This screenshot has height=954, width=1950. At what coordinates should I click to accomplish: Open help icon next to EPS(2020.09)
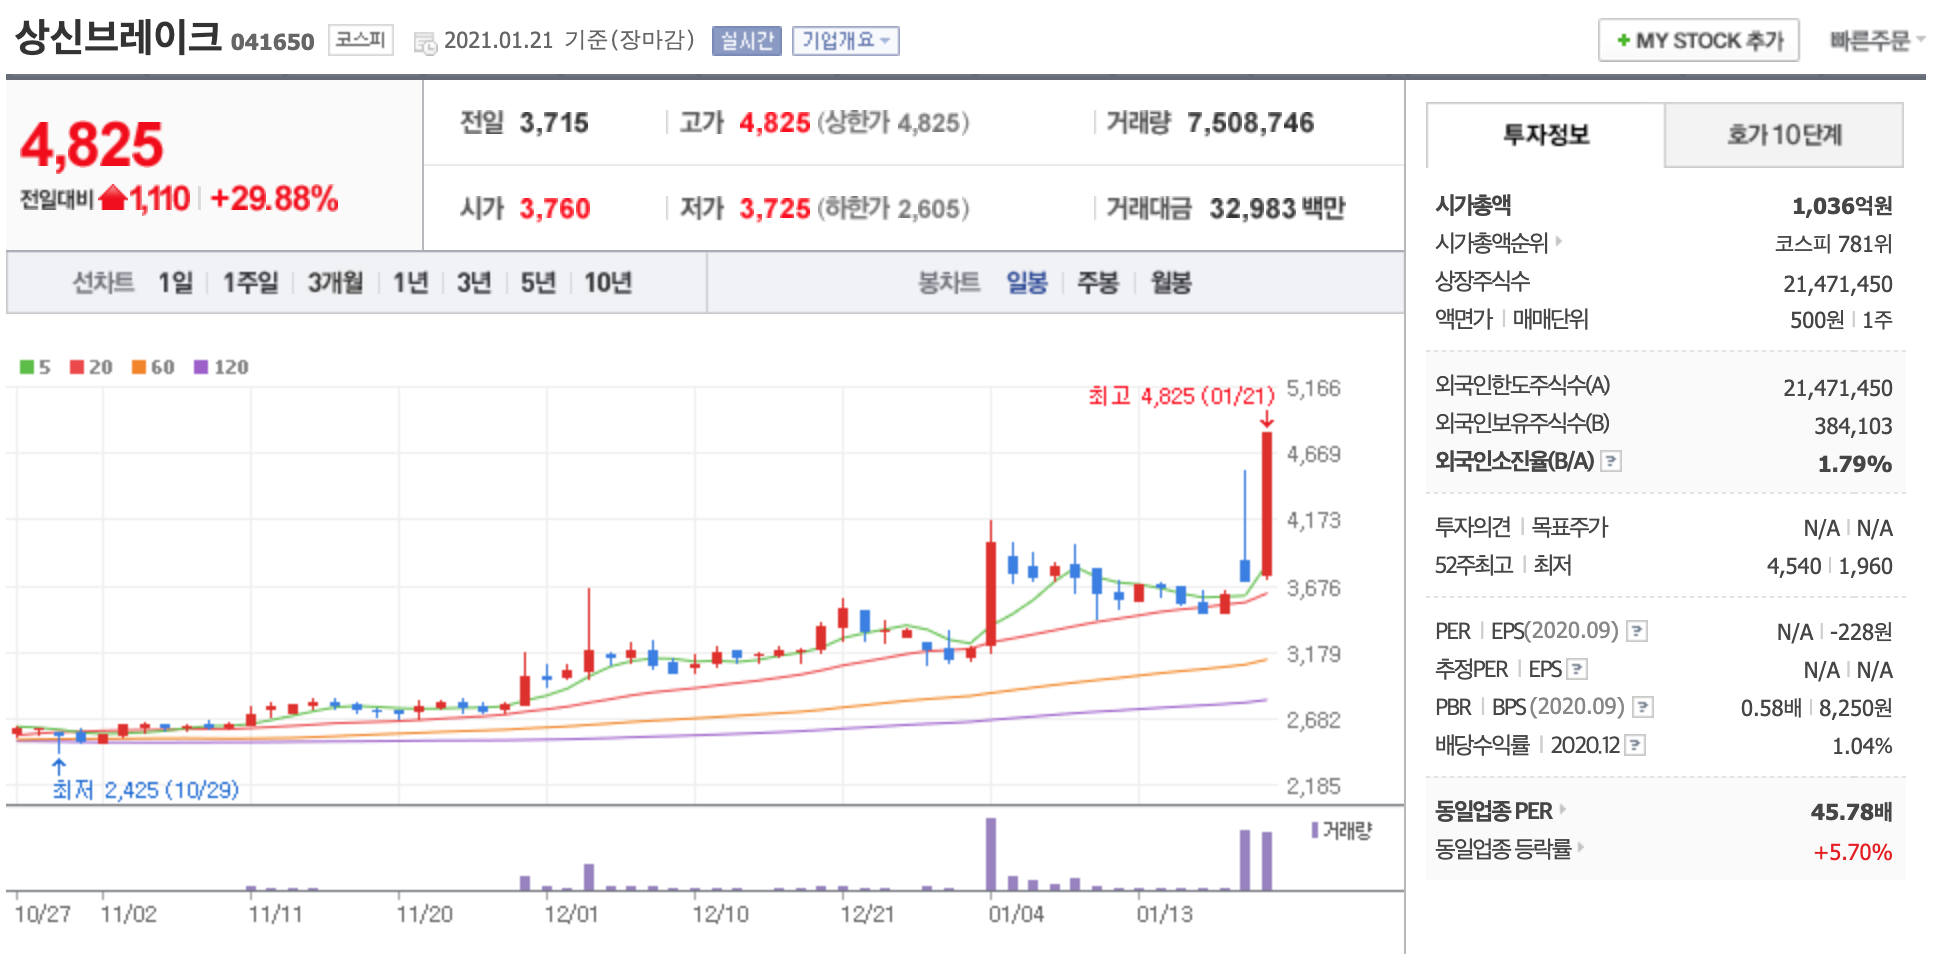click(1637, 631)
